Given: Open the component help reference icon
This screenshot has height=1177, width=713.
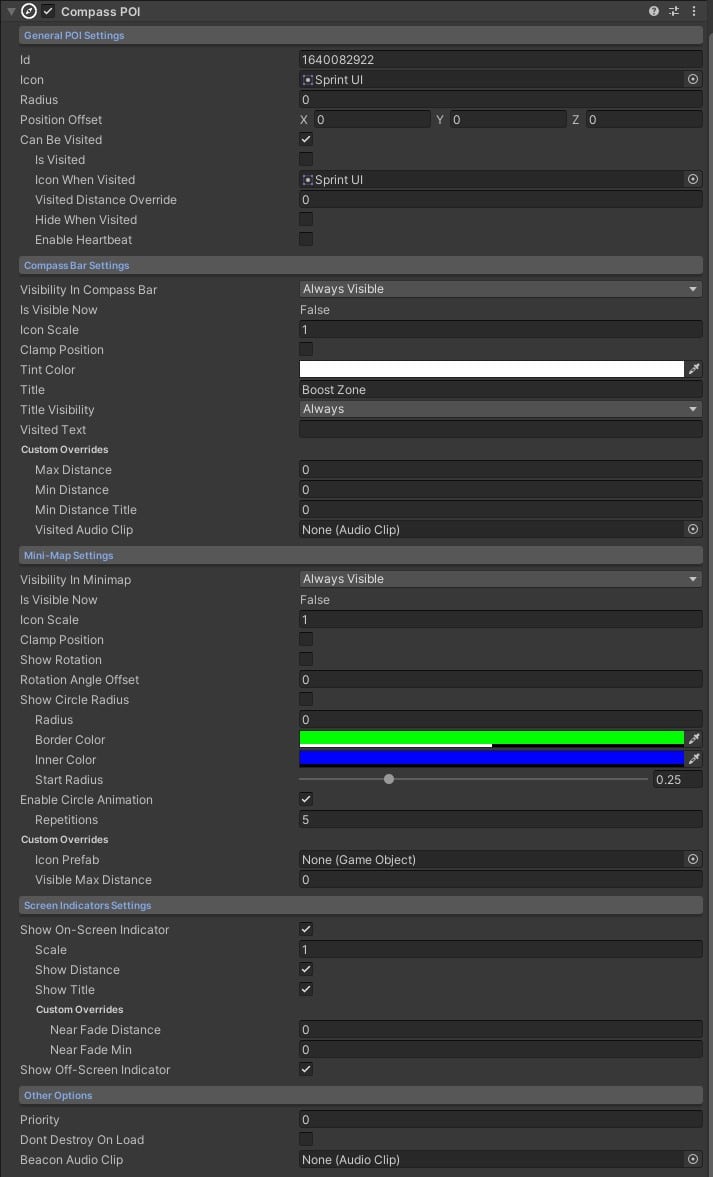Looking at the screenshot, I should coord(654,11).
